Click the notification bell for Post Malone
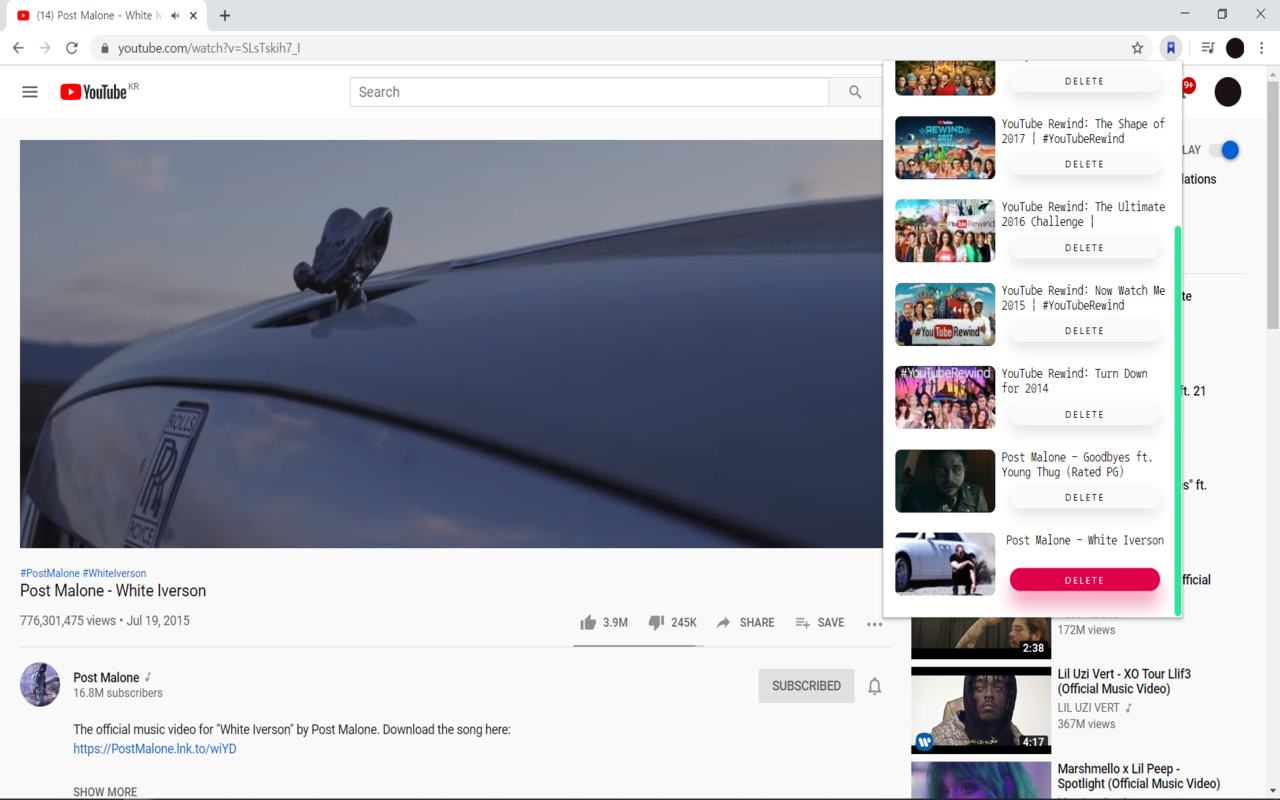The width and height of the screenshot is (1280, 800). 874,686
